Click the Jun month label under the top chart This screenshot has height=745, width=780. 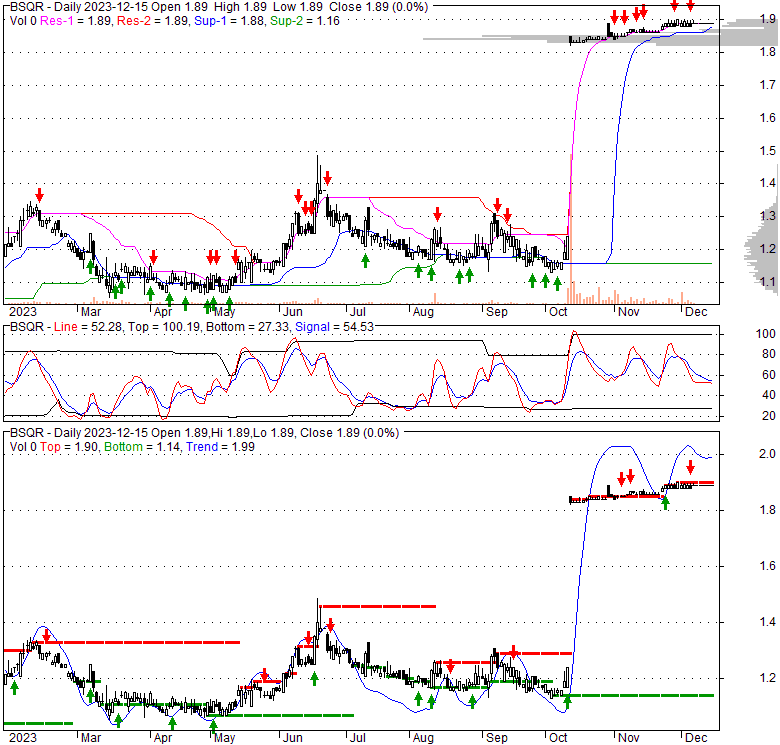292,312
